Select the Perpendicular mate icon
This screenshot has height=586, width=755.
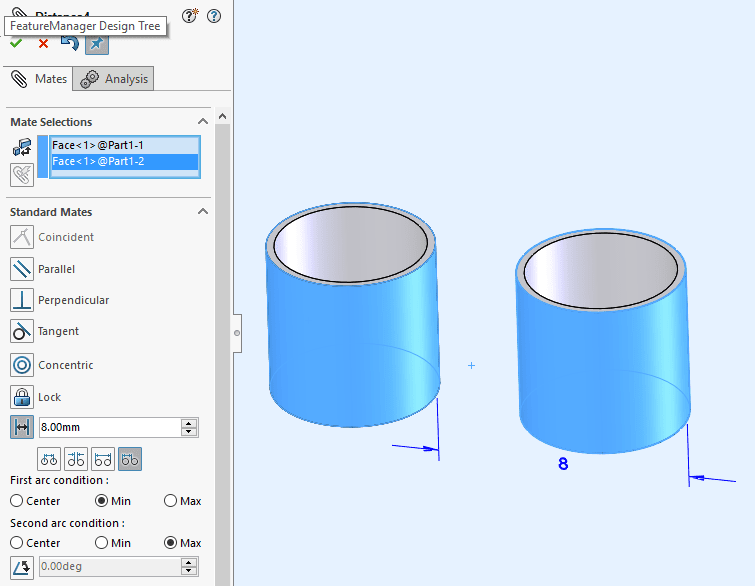point(22,300)
